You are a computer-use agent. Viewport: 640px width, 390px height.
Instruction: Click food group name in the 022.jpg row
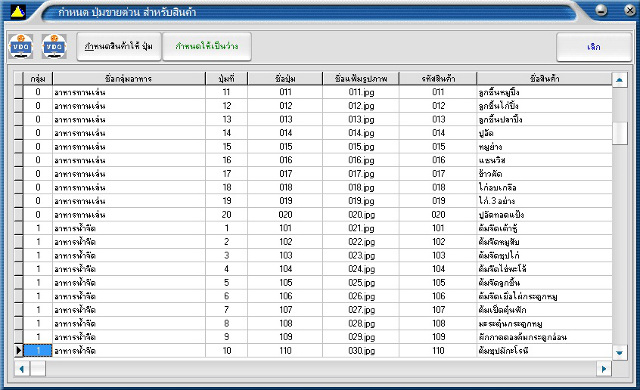click(129, 242)
